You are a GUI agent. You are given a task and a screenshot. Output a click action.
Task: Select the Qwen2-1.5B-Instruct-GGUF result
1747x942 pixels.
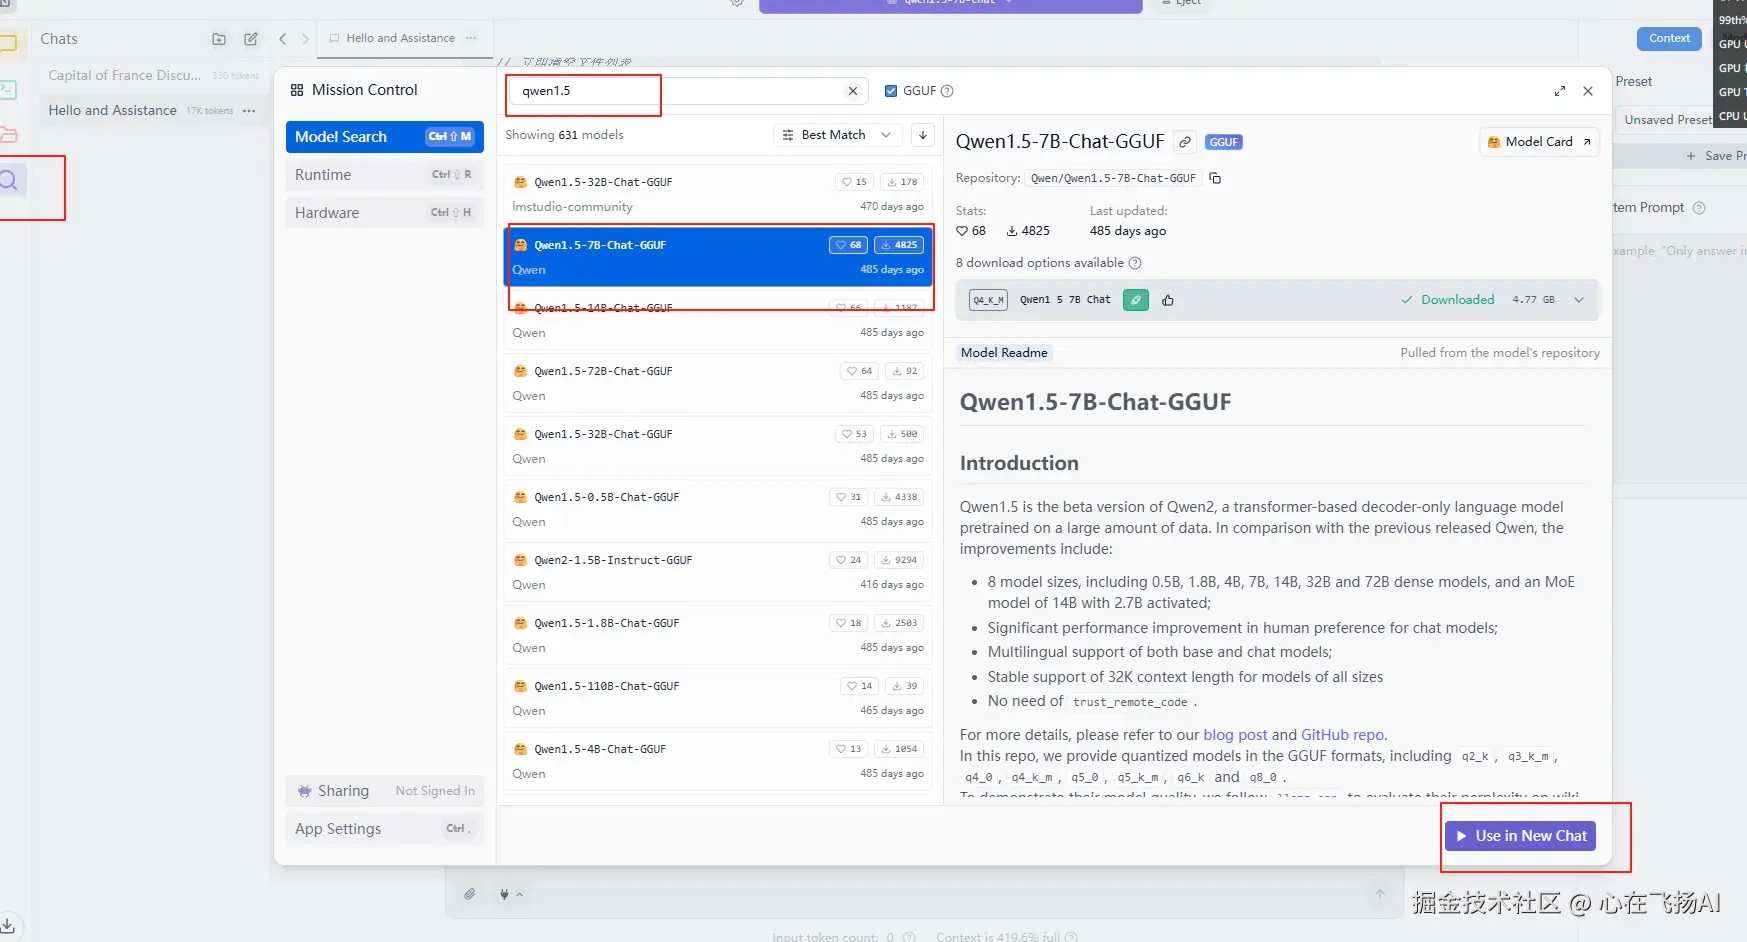click(718, 572)
